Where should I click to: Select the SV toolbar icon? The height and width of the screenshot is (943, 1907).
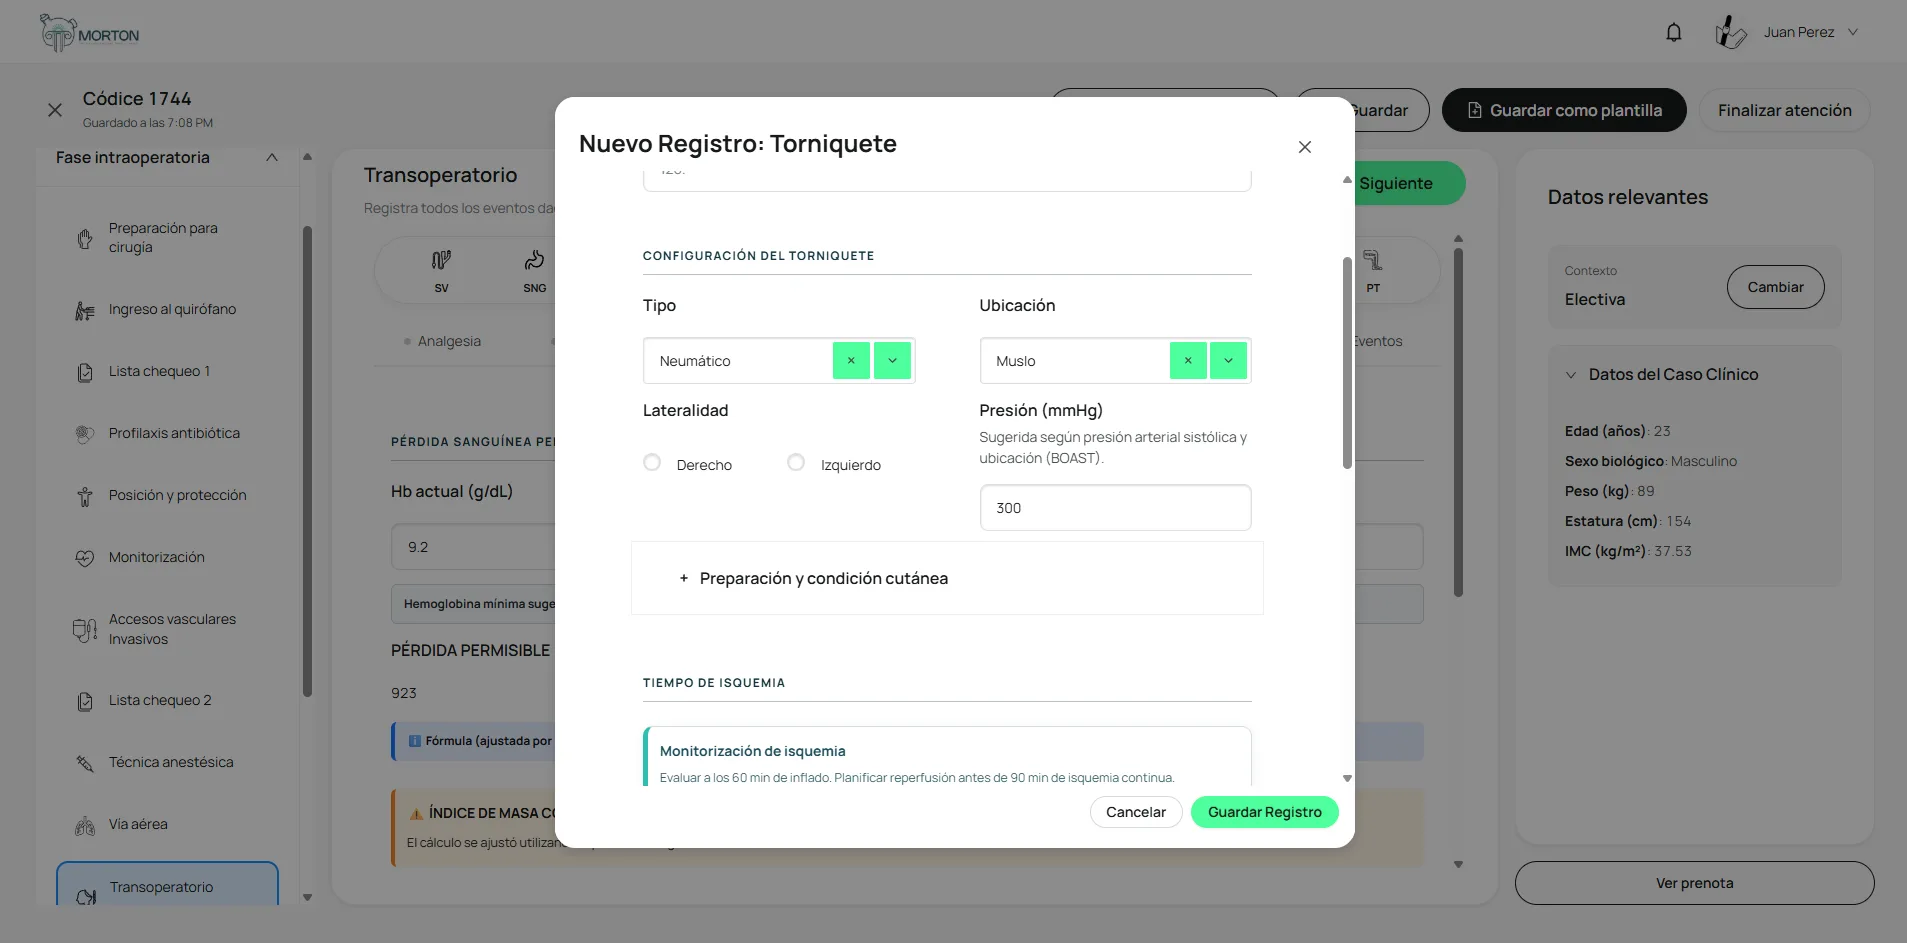pyautogui.click(x=441, y=261)
